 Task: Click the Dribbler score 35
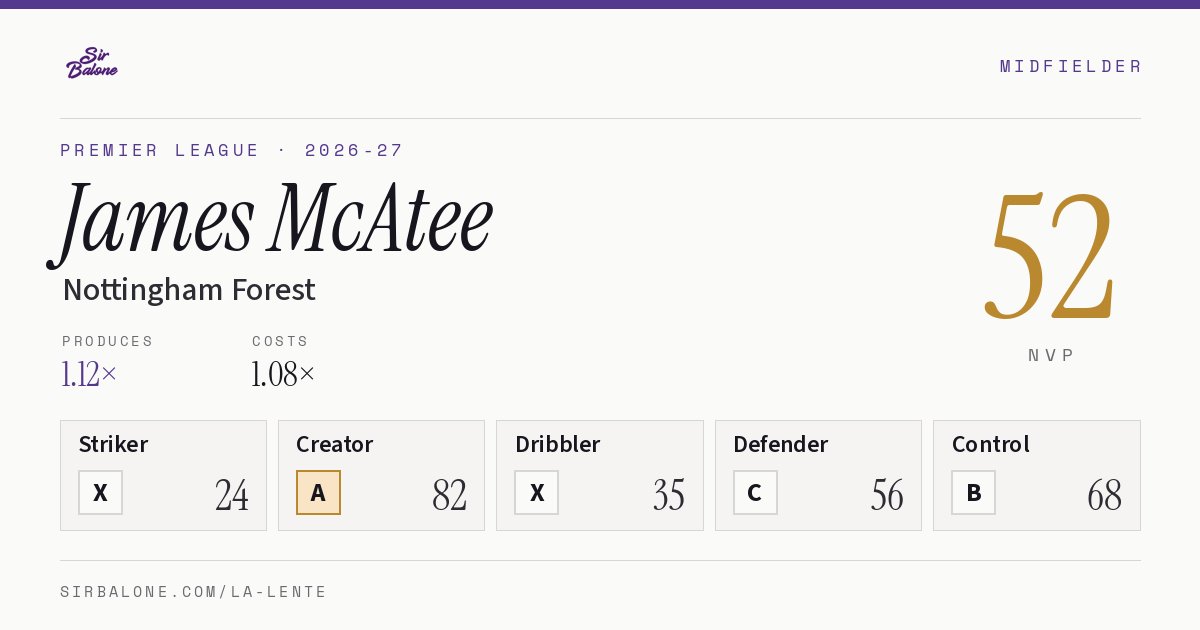(668, 495)
